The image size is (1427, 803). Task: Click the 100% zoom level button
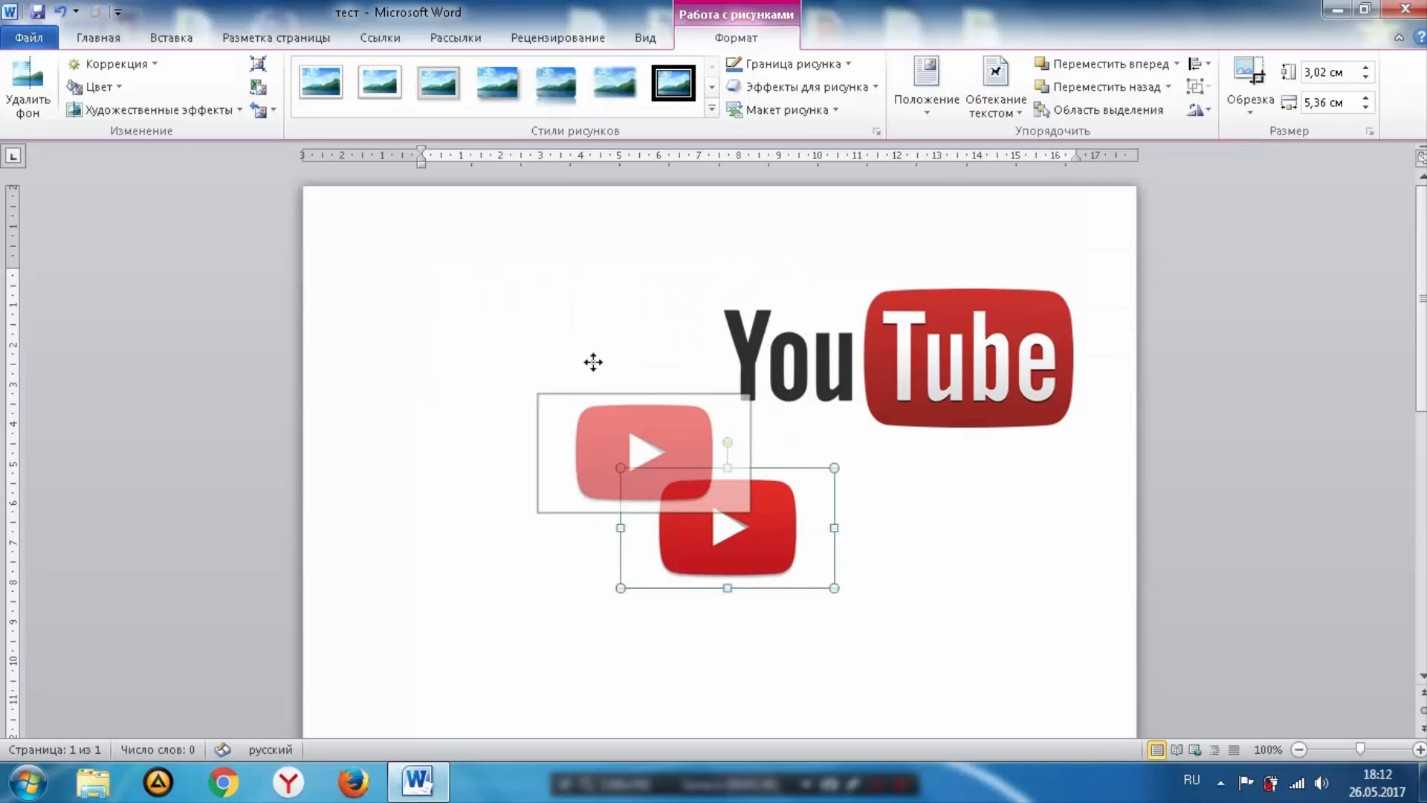(1268, 750)
